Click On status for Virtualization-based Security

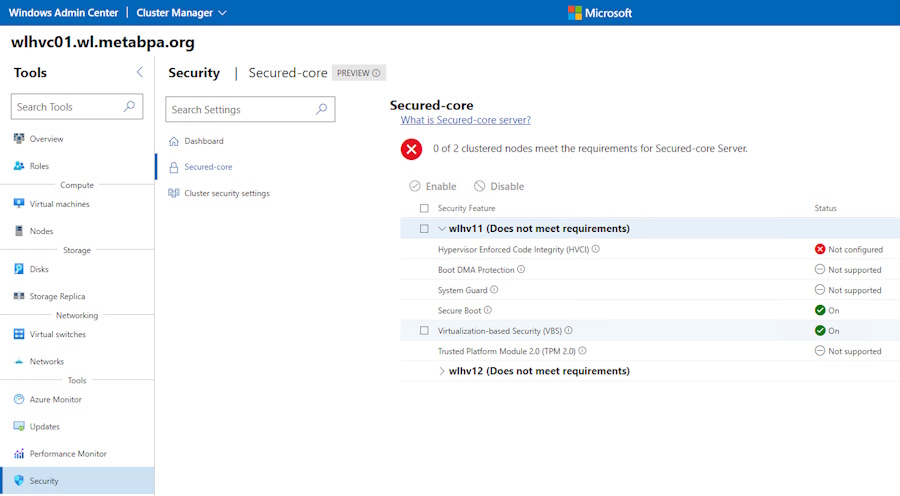827,331
